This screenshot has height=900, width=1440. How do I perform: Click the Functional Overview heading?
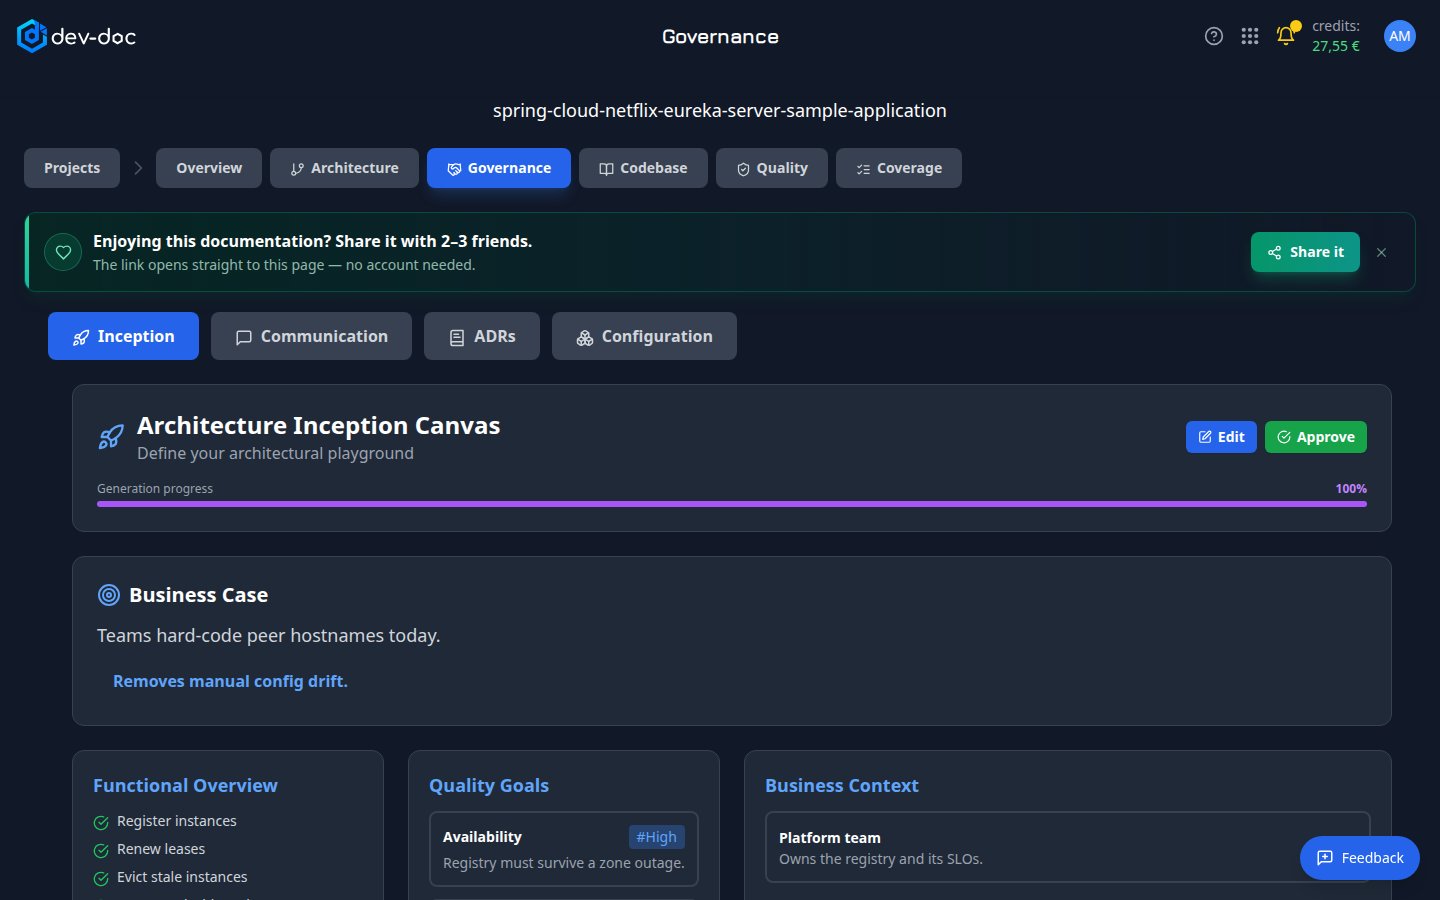tap(185, 786)
